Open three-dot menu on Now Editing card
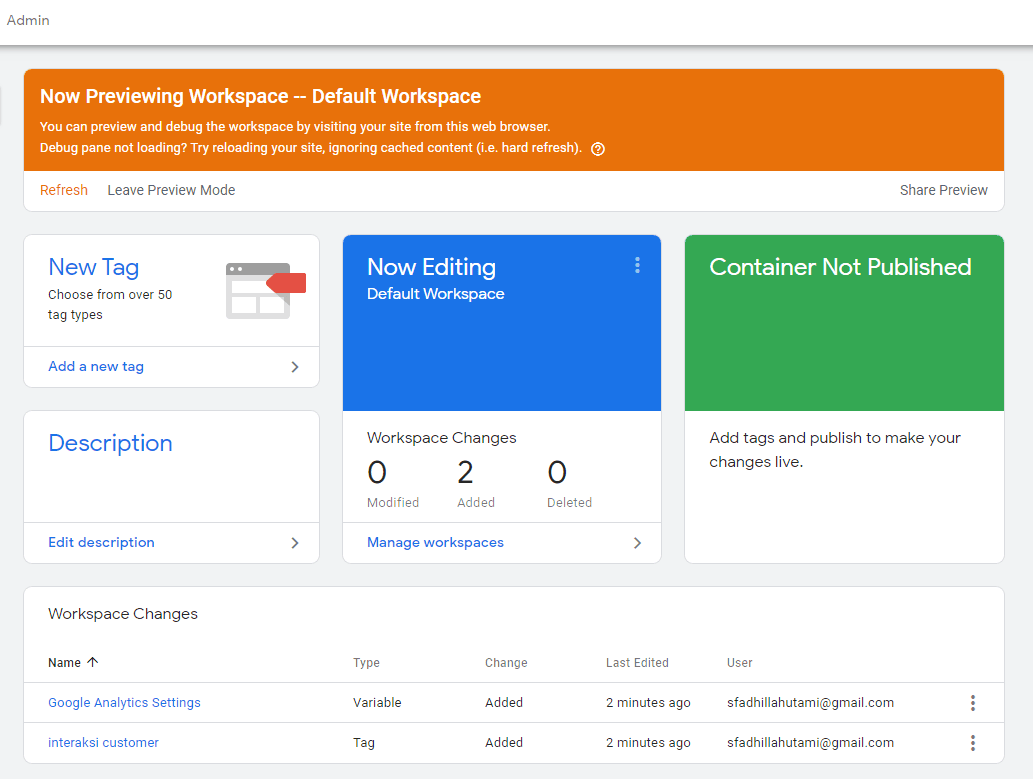This screenshot has width=1033, height=779. click(x=637, y=265)
